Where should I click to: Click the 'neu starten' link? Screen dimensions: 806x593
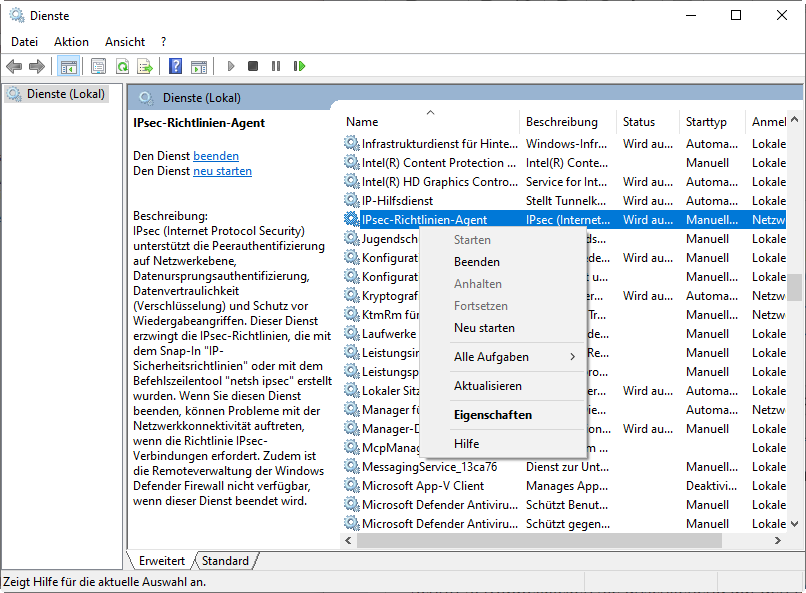point(222,171)
